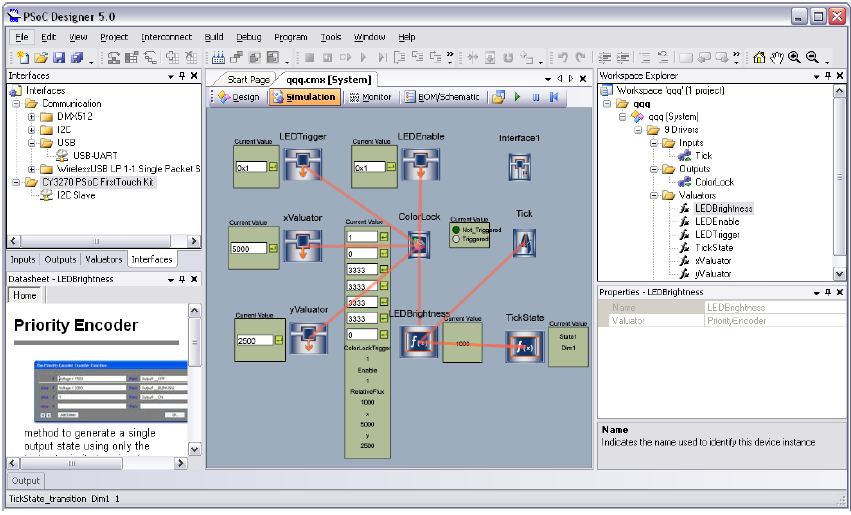Click the Workspace Explorer scrollbar up arrow
Image resolution: width=851 pixels, height=515 pixels.
point(839,91)
